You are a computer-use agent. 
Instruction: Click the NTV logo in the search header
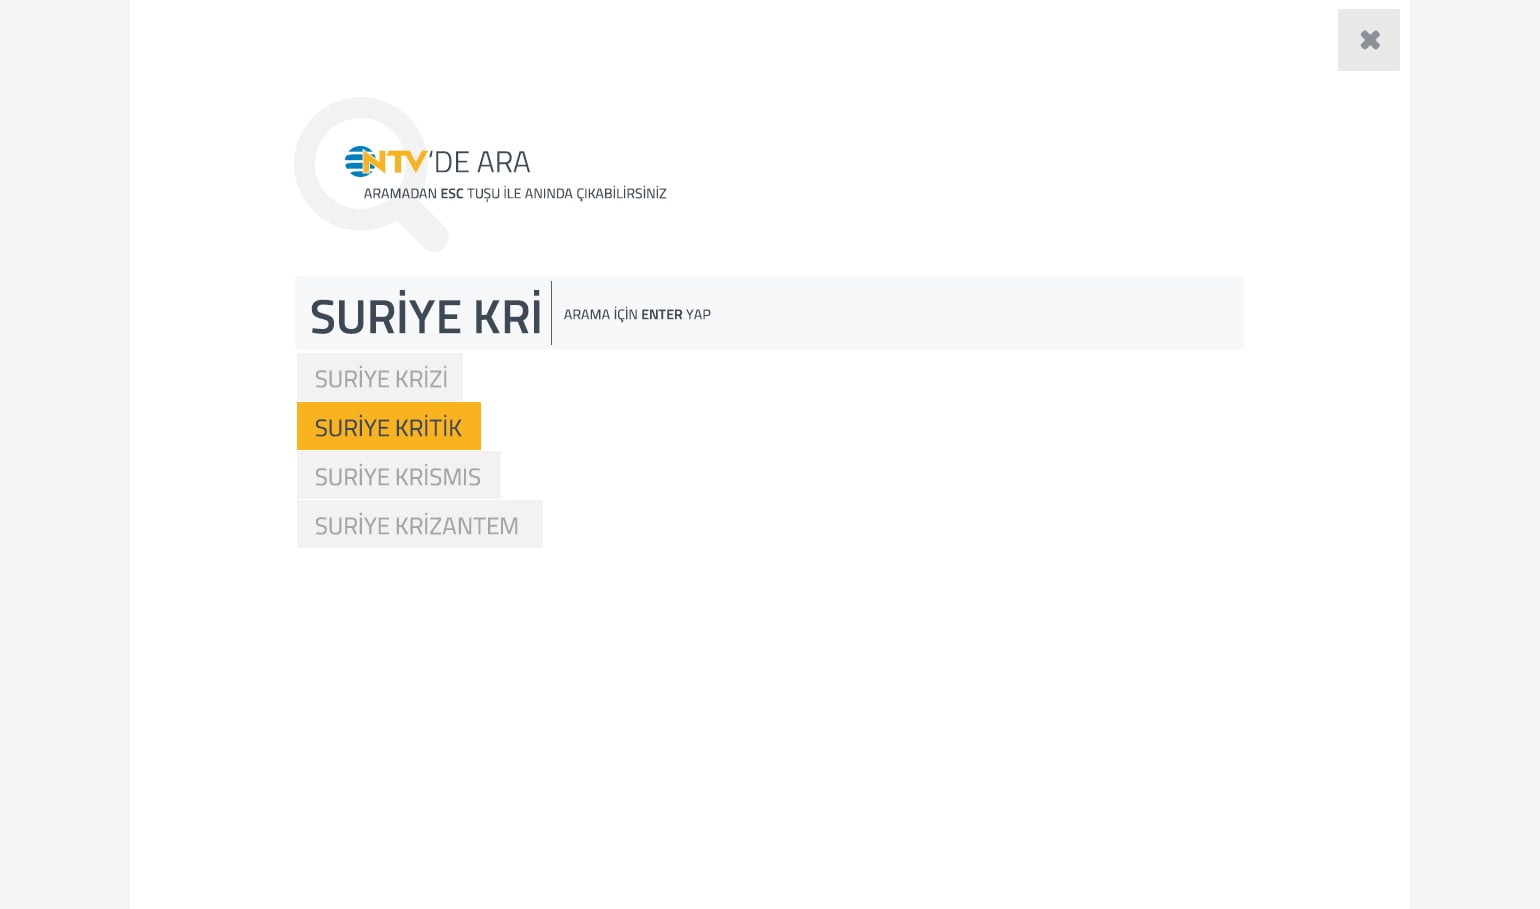[x=386, y=161]
